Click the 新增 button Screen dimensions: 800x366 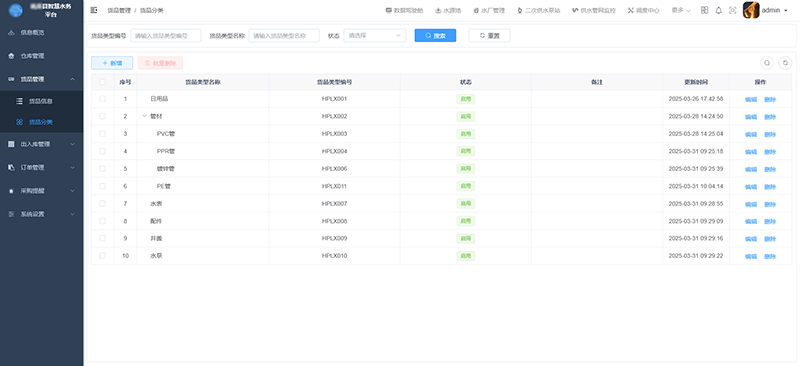coord(112,63)
